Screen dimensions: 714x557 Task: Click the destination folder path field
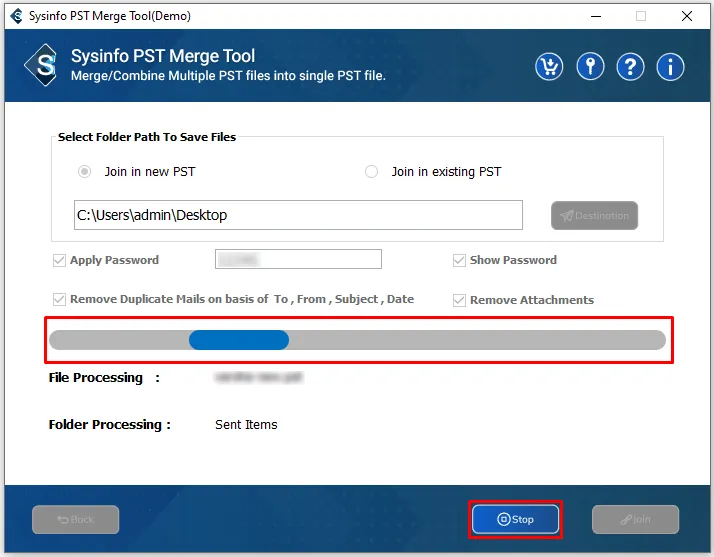(x=298, y=215)
